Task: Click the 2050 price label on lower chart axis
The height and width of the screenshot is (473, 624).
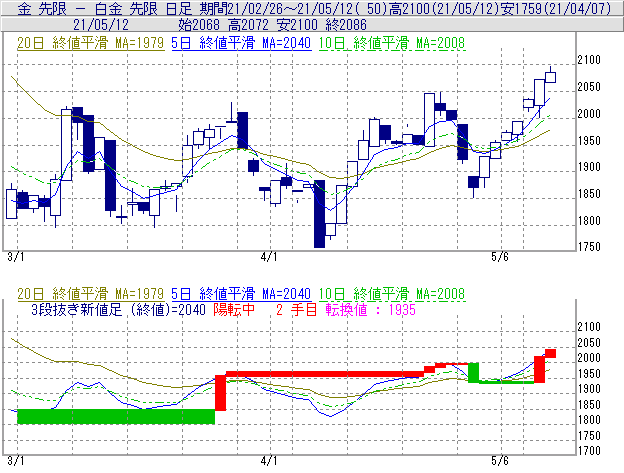Action: point(589,343)
